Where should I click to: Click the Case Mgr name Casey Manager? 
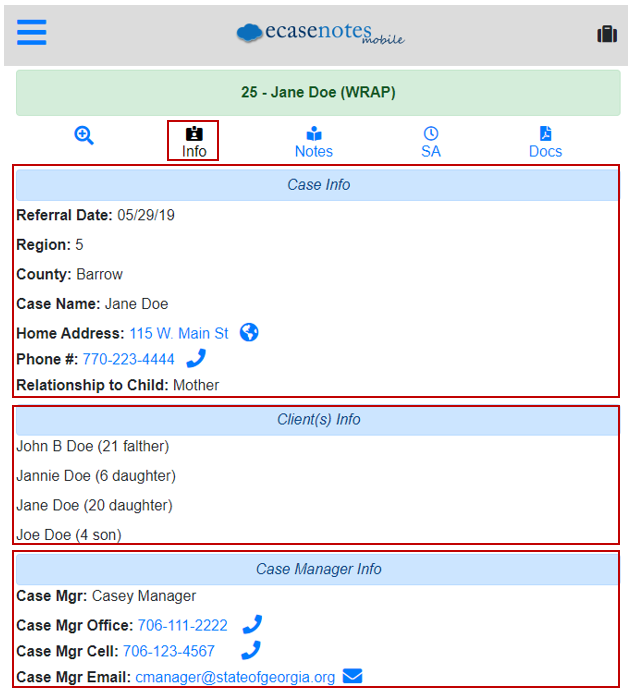point(144,596)
